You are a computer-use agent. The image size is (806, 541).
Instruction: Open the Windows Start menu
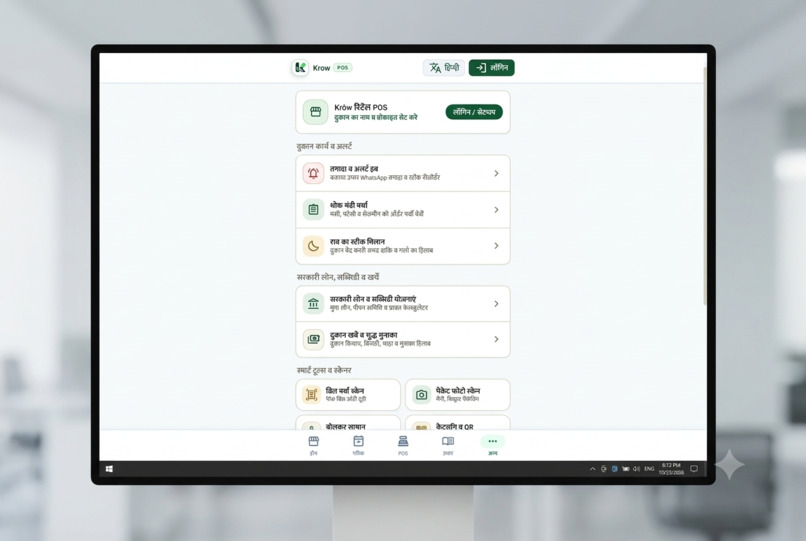click(109, 469)
